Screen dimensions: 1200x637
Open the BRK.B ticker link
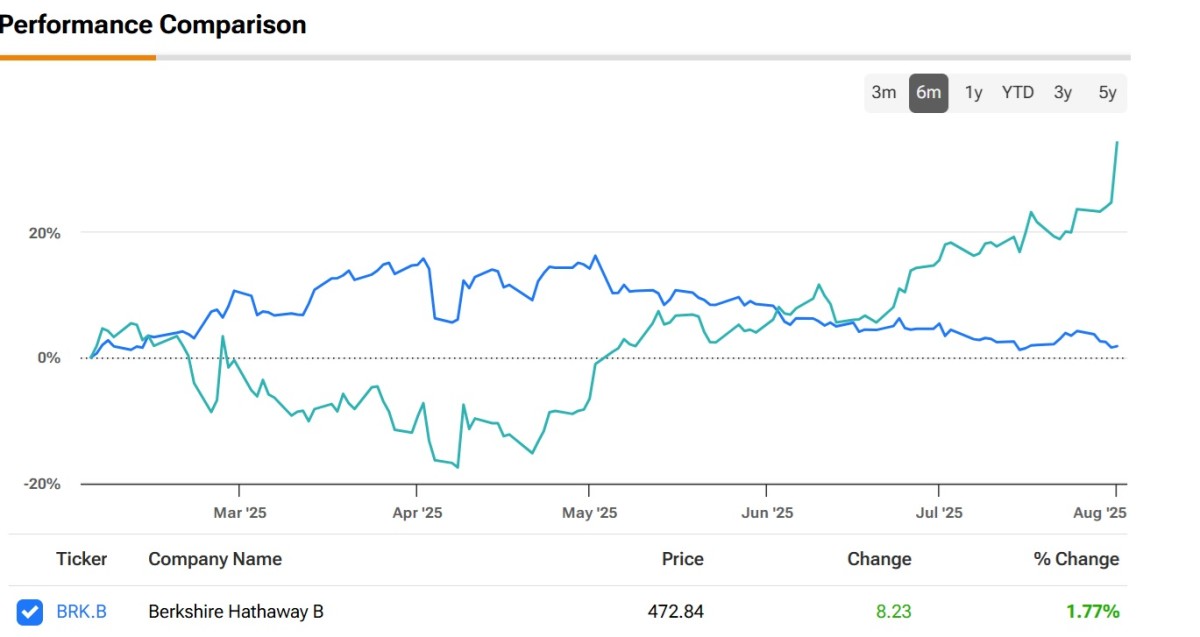[x=81, y=611]
